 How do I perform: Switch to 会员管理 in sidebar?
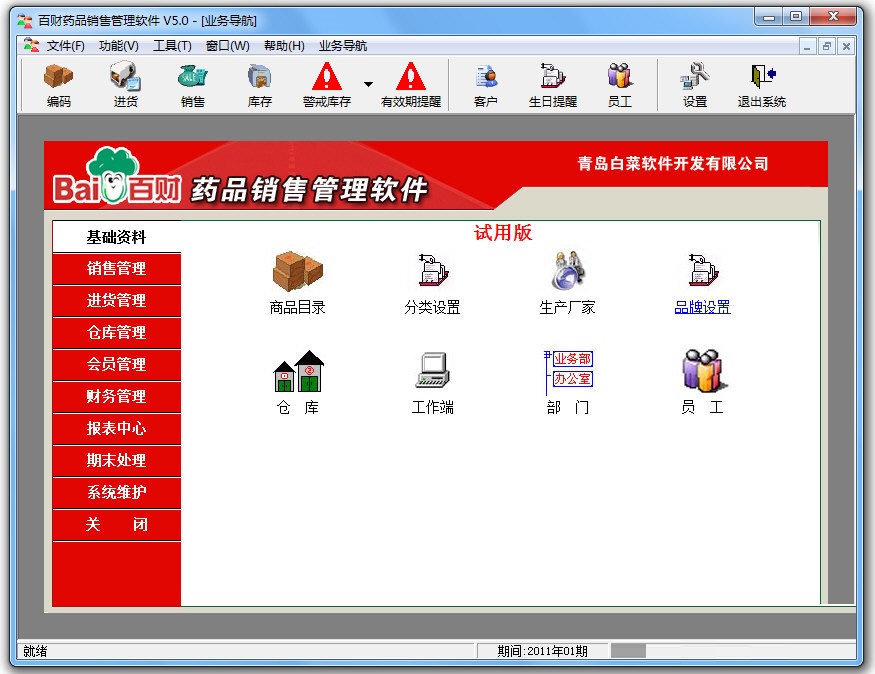click(117, 364)
